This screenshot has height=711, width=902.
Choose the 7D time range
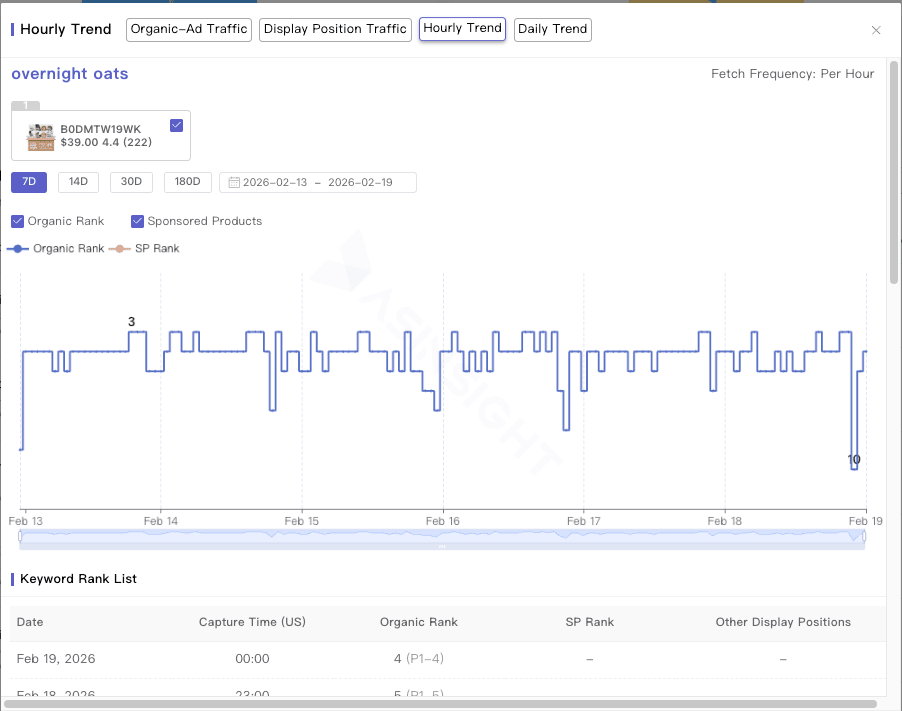29,182
